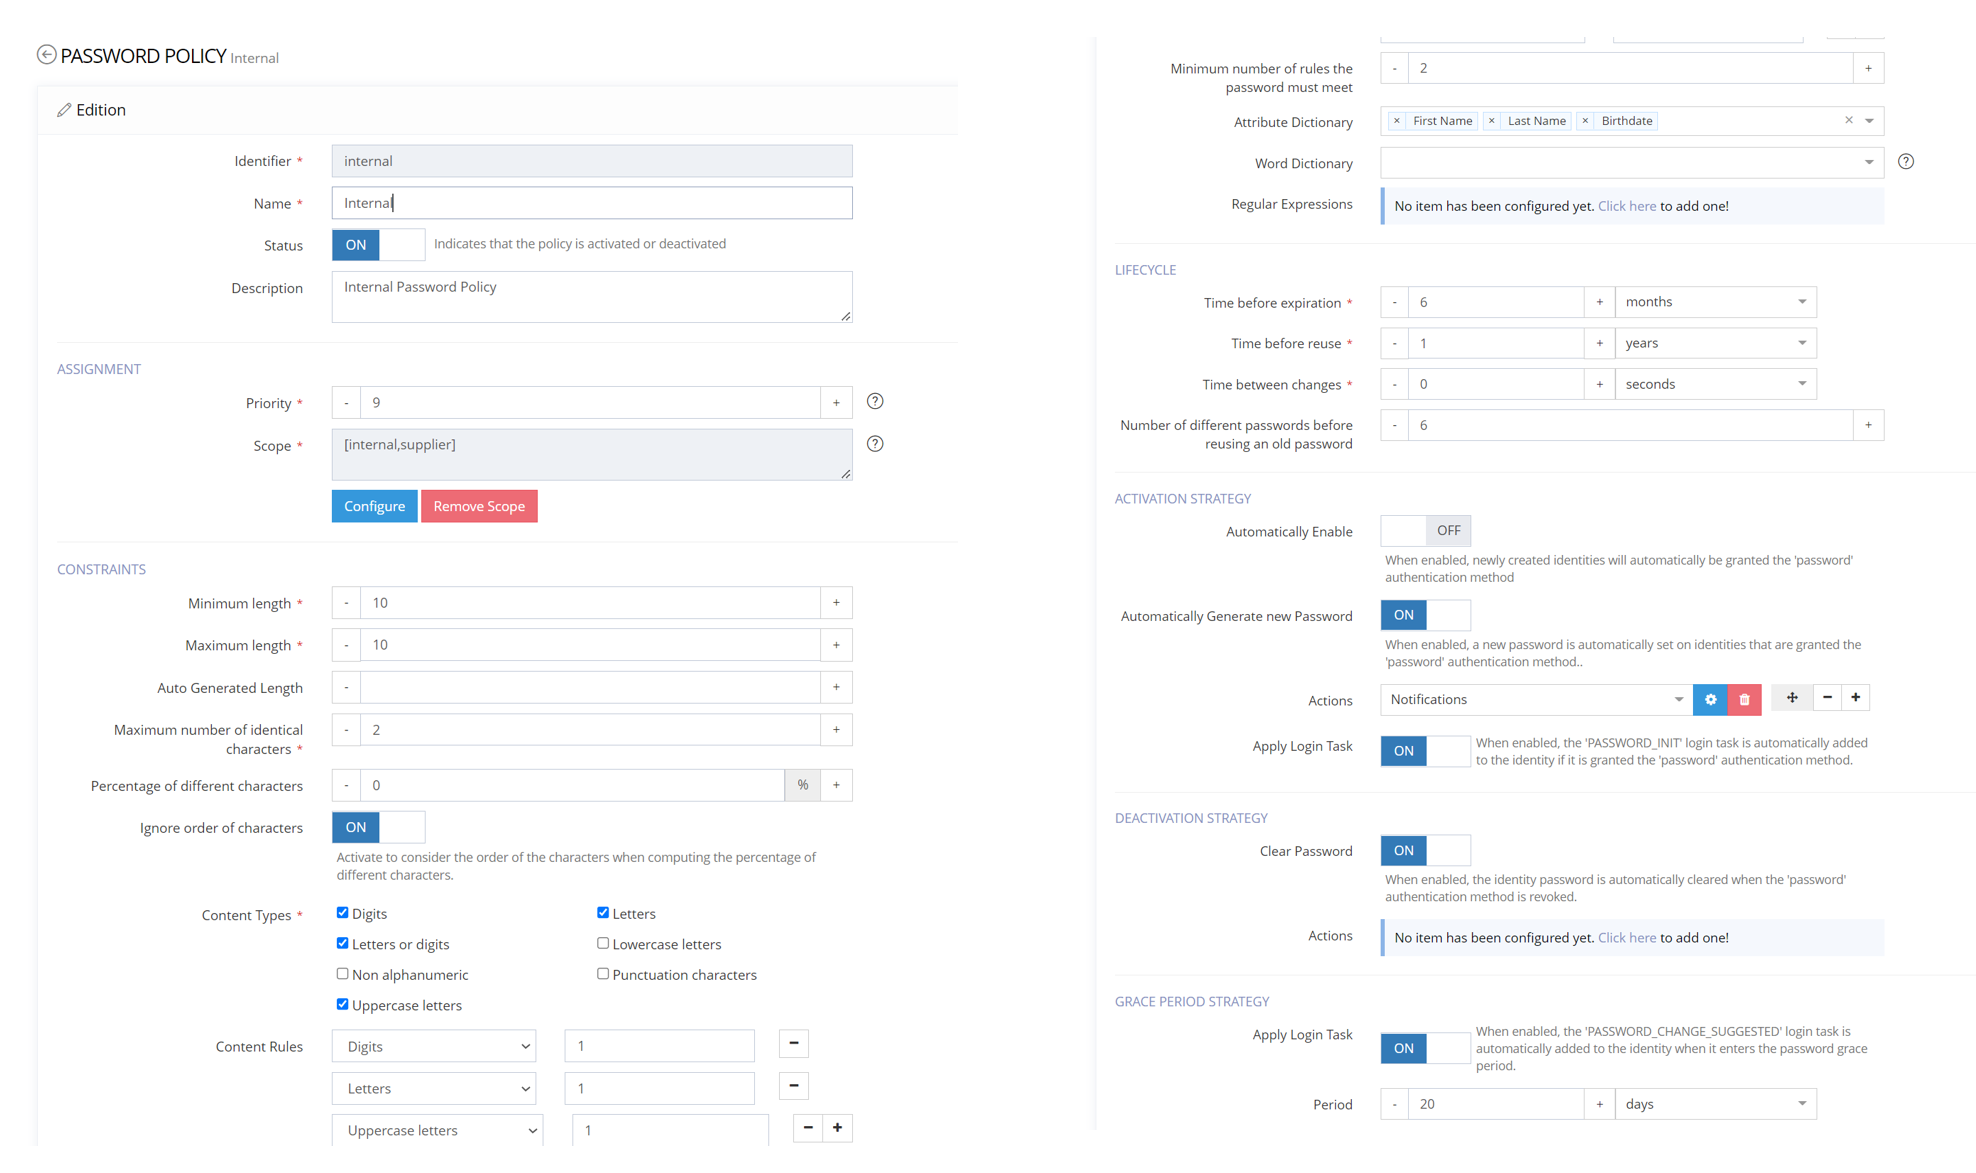Expand the Word Dictionary dropdown

pyautogui.click(x=1631, y=163)
